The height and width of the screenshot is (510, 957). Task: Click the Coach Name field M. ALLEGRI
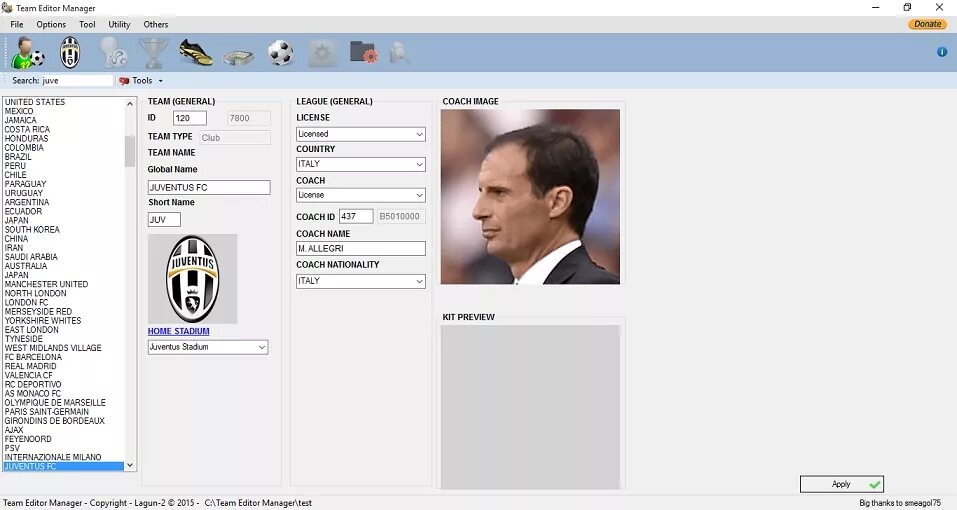pos(361,249)
